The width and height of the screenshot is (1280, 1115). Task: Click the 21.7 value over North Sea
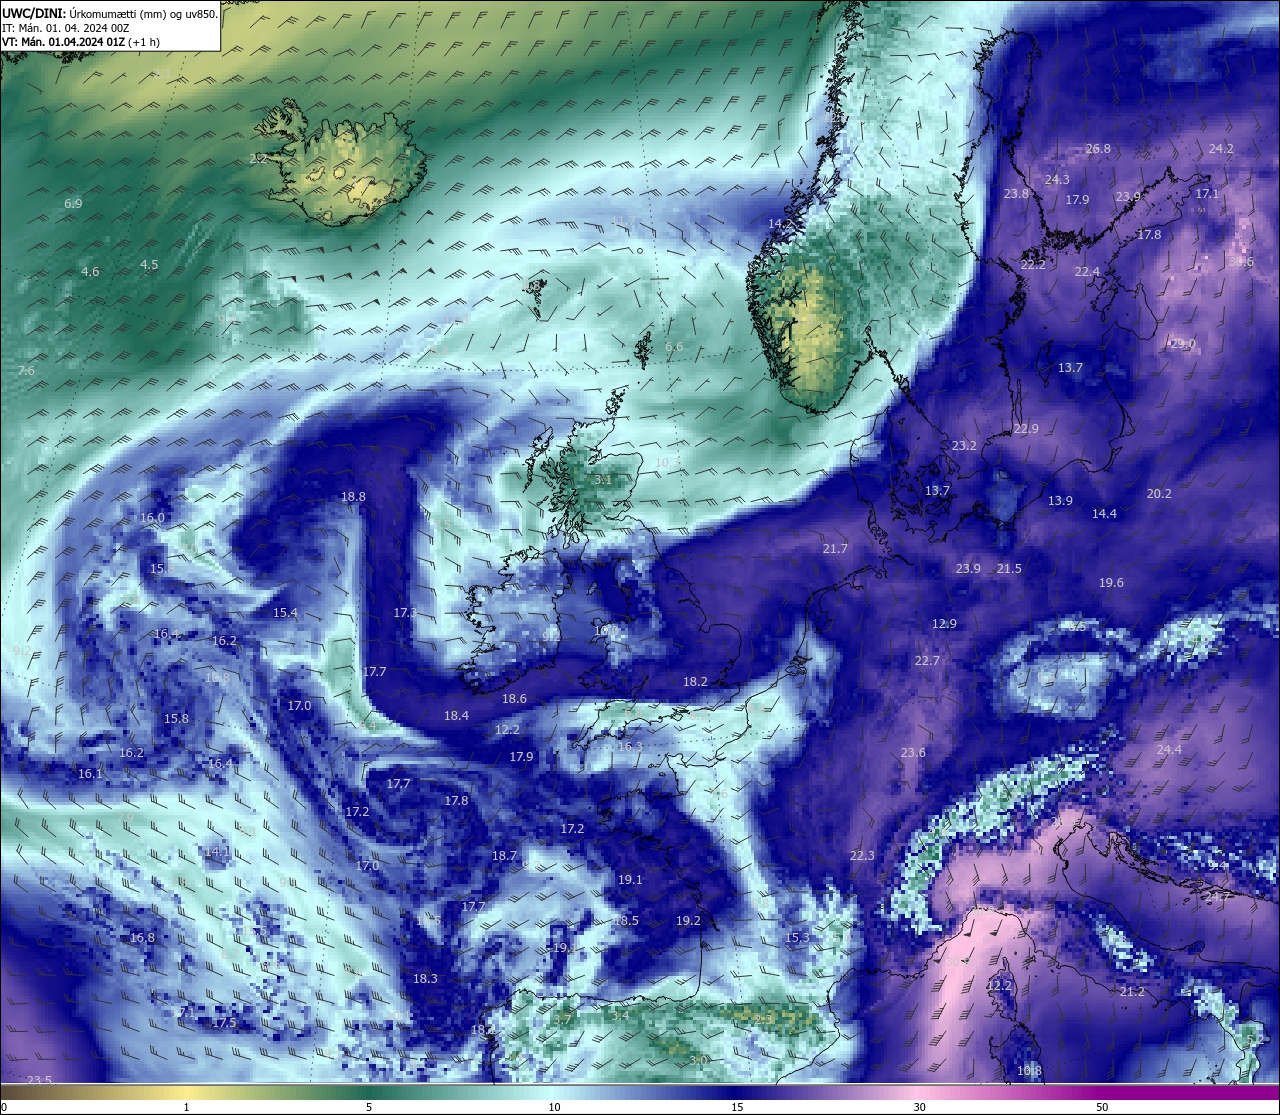pos(835,549)
